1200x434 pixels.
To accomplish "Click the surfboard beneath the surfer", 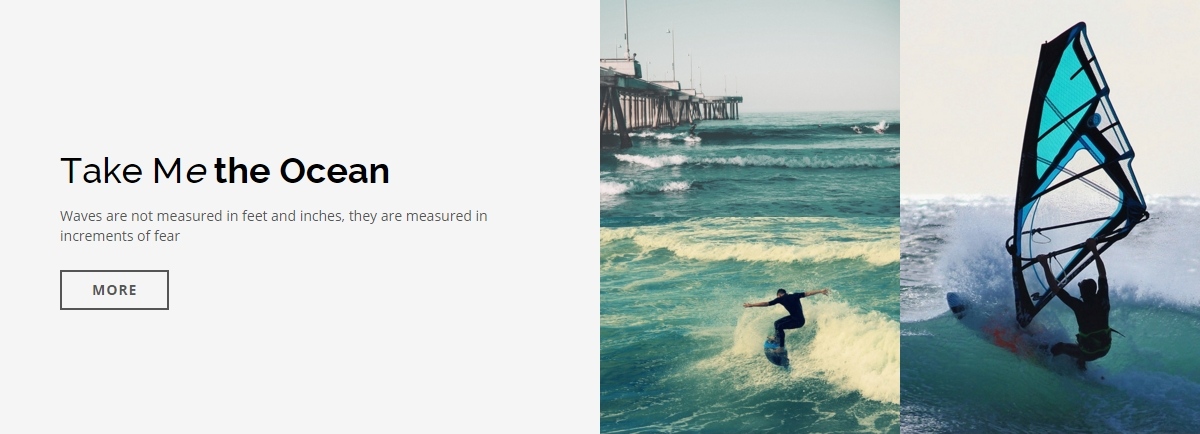I will point(776,352).
